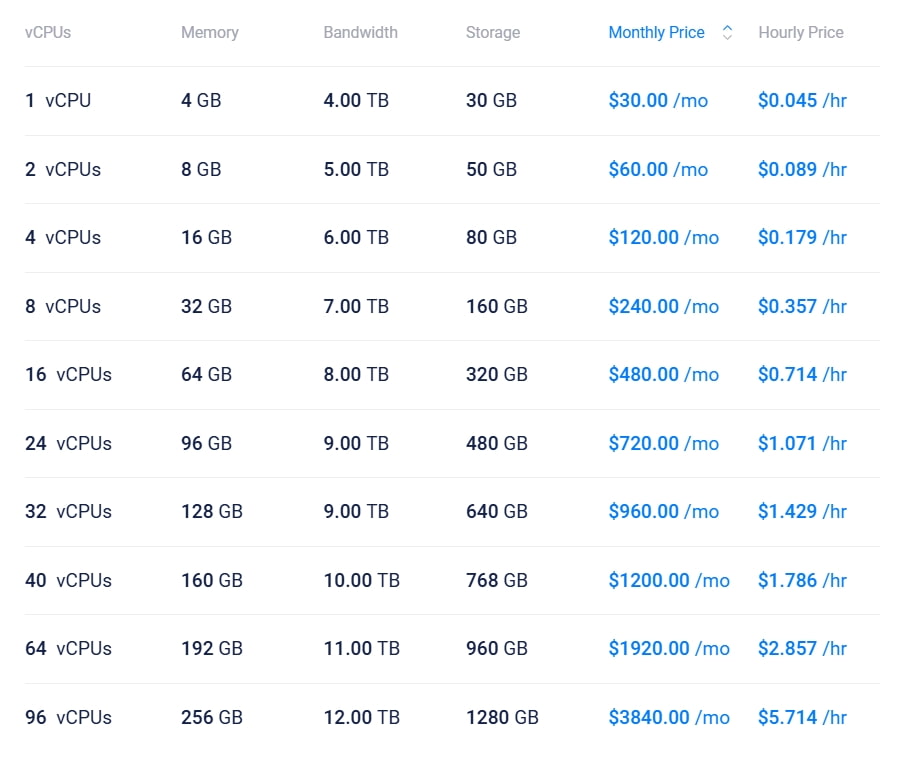Select the 1 vCPU plan row
The image size is (909, 764).
click(x=58, y=101)
